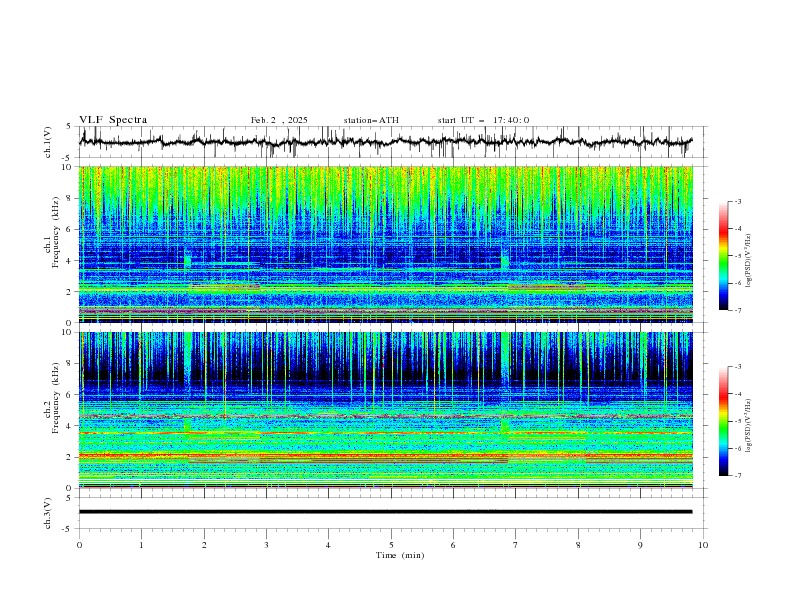Click the "ch.3(V)" axis label
Screen dimensions: 792x612
(48, 513)
